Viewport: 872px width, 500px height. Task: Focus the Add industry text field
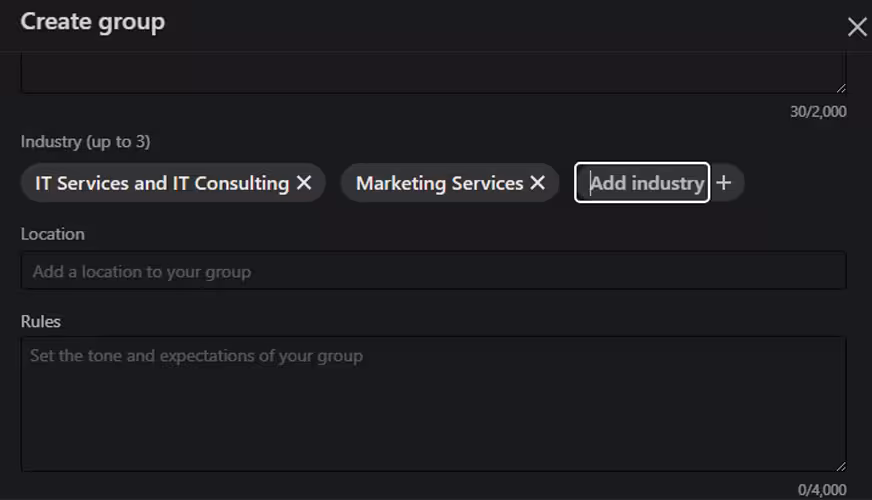pyautogui.click(x=645, y=183)
